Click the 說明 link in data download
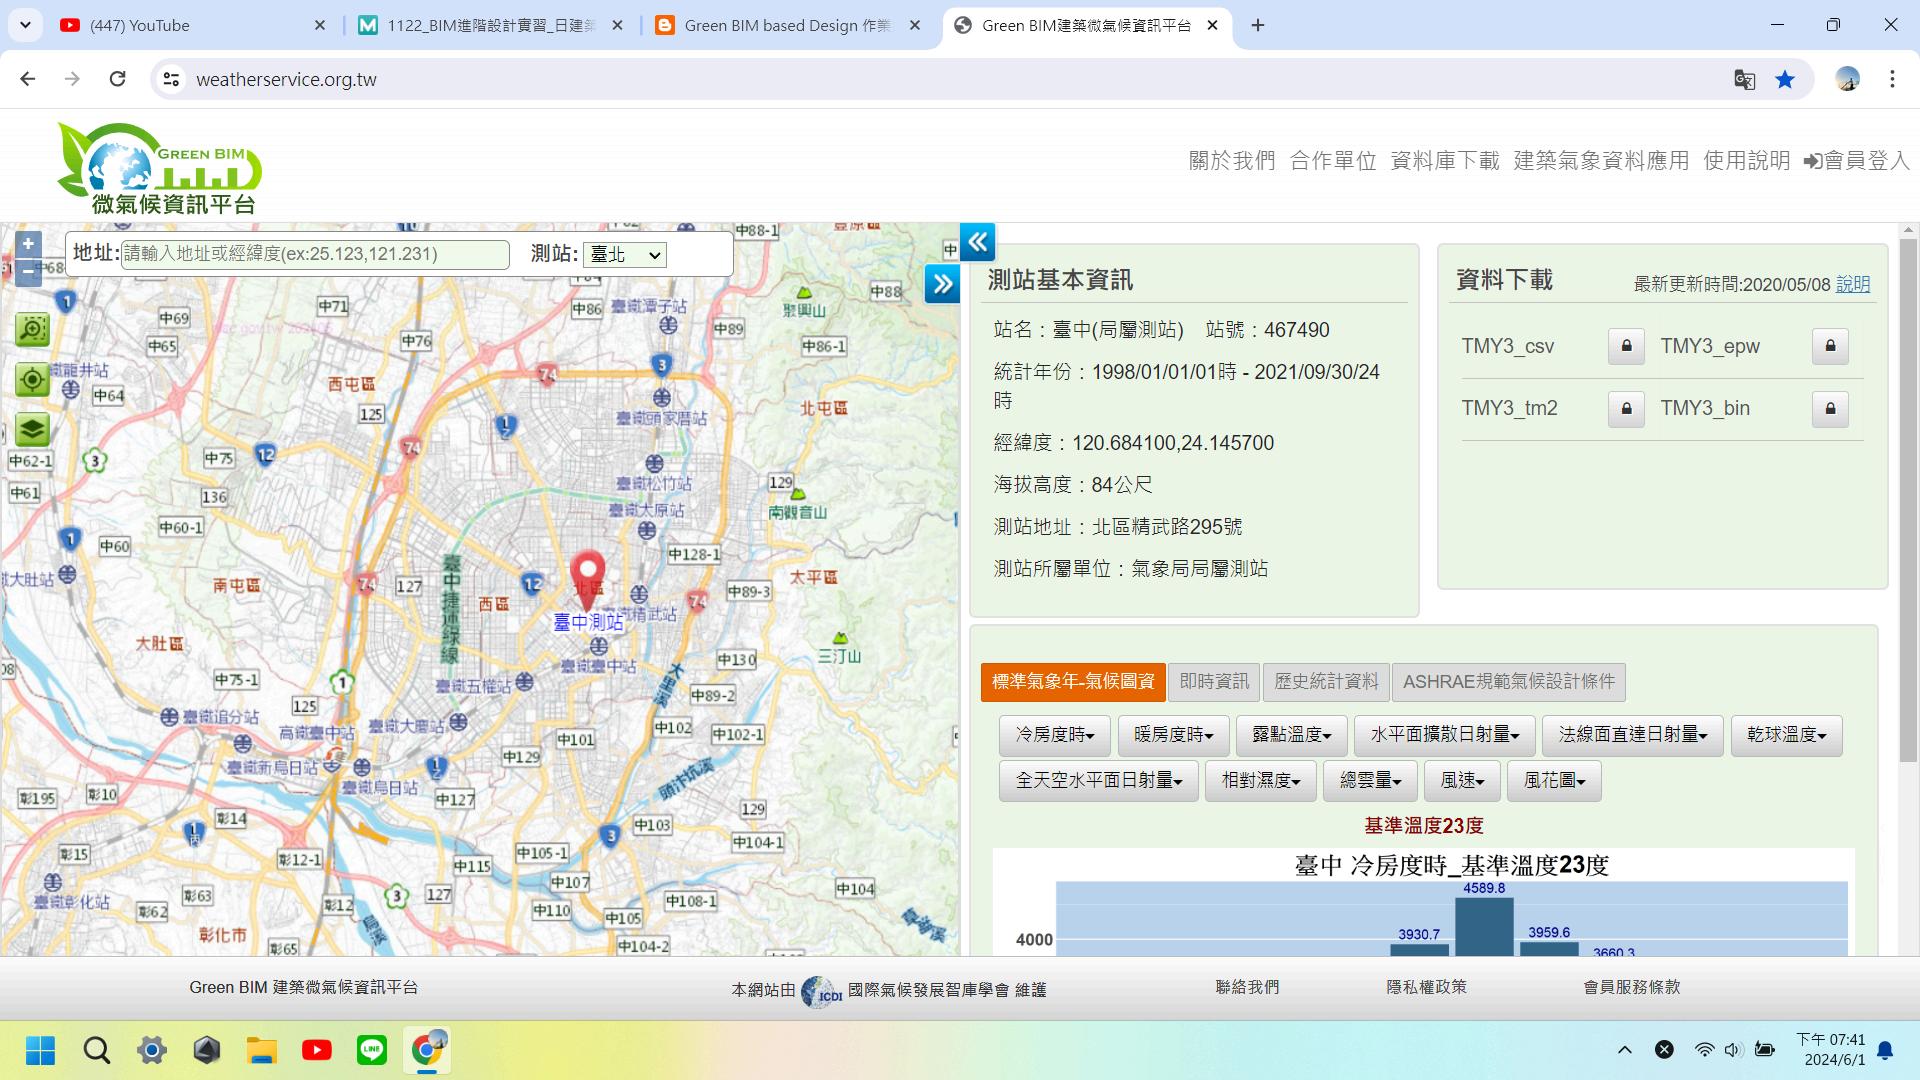The image size is (1920, 1080). pos(1852,284)
